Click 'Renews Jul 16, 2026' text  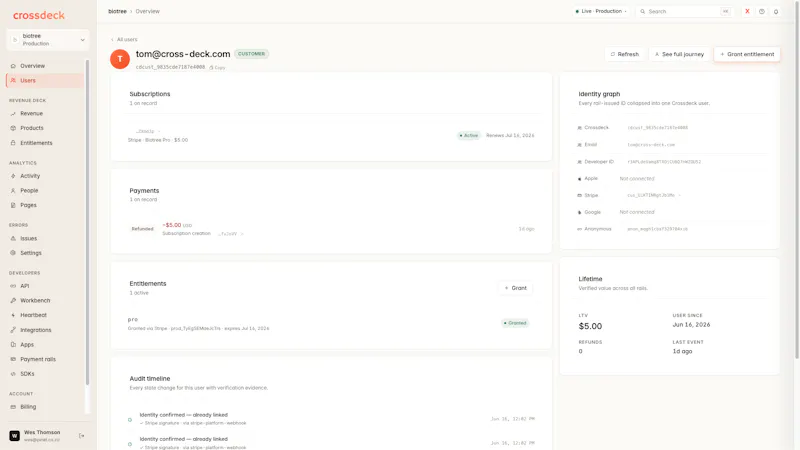tap(510, 136)
